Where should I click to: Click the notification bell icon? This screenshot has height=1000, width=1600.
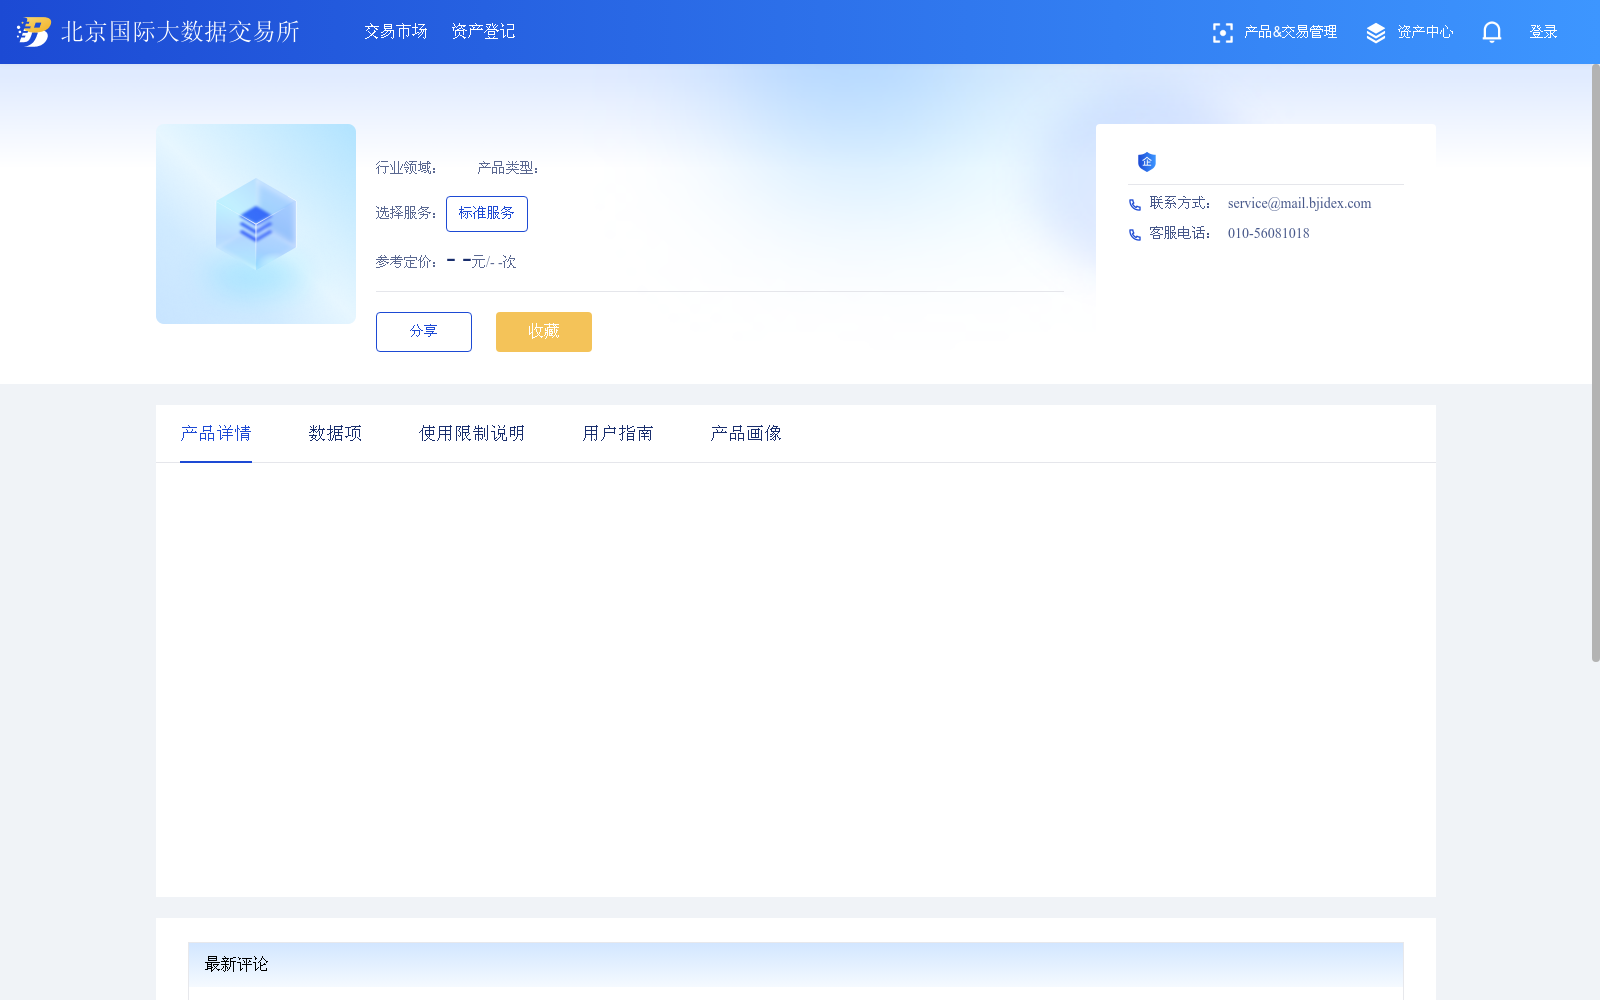click(1492, 32)
